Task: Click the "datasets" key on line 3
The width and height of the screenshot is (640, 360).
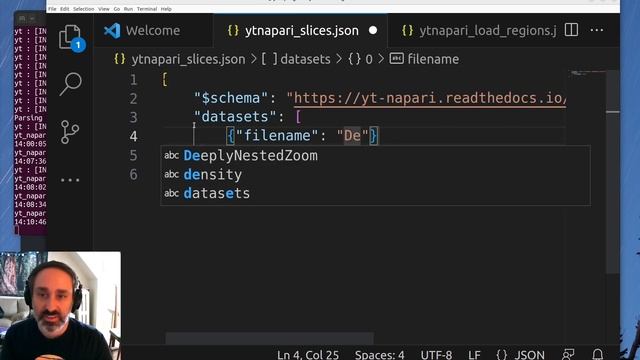Action: (x=235, y=117)
